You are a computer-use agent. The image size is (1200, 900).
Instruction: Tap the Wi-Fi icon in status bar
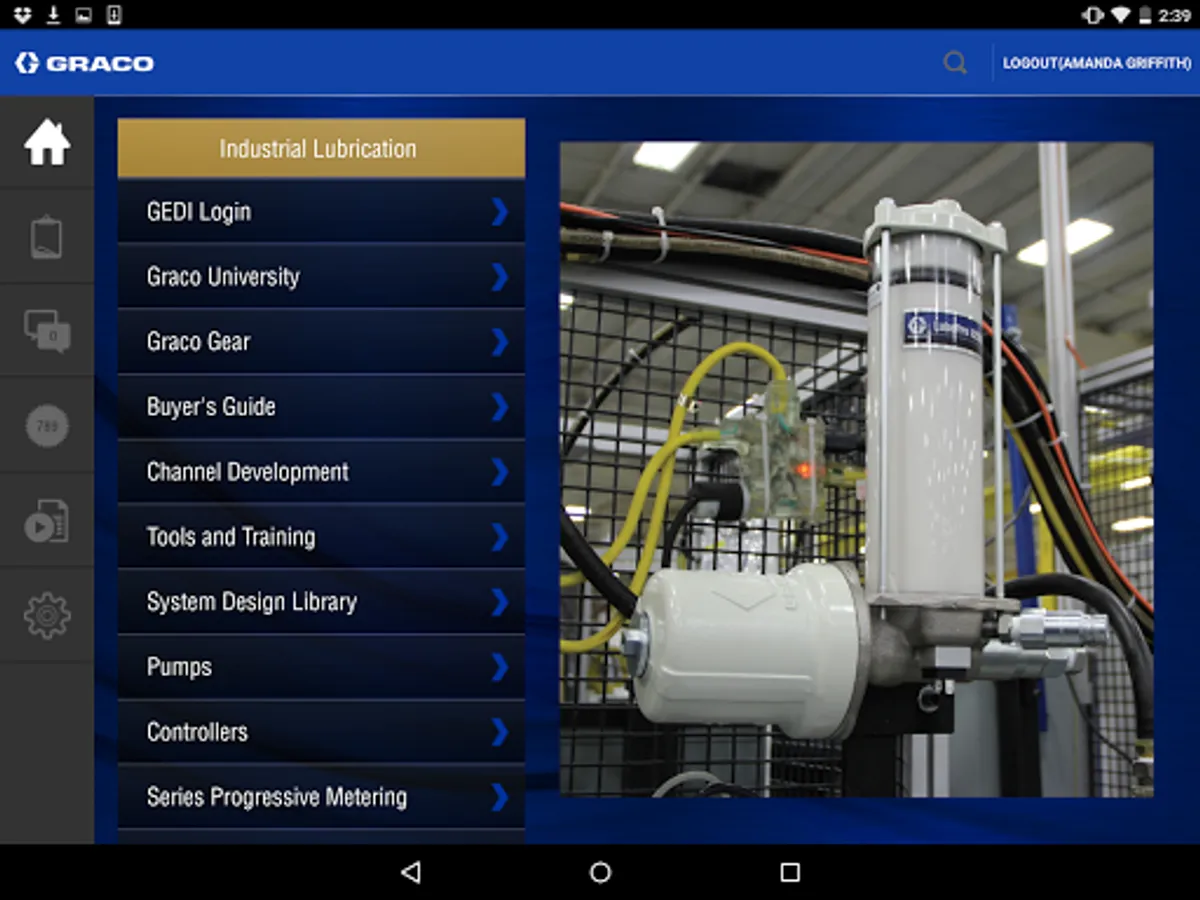1120,15
